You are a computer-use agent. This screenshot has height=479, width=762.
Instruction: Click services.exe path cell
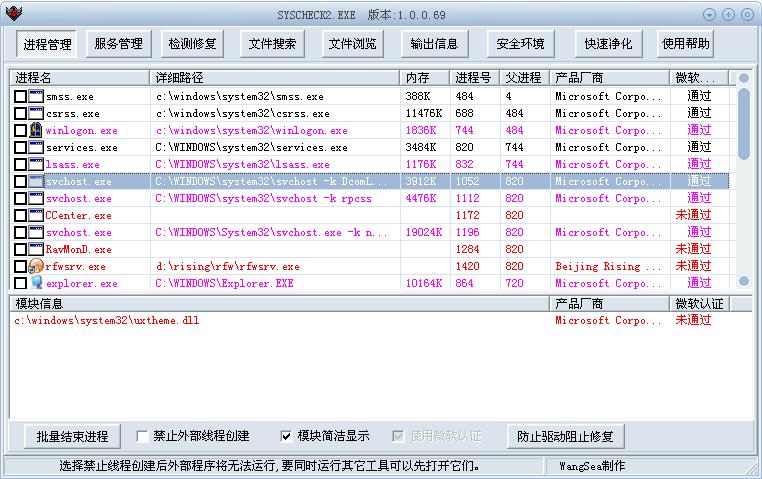[251, 147]
